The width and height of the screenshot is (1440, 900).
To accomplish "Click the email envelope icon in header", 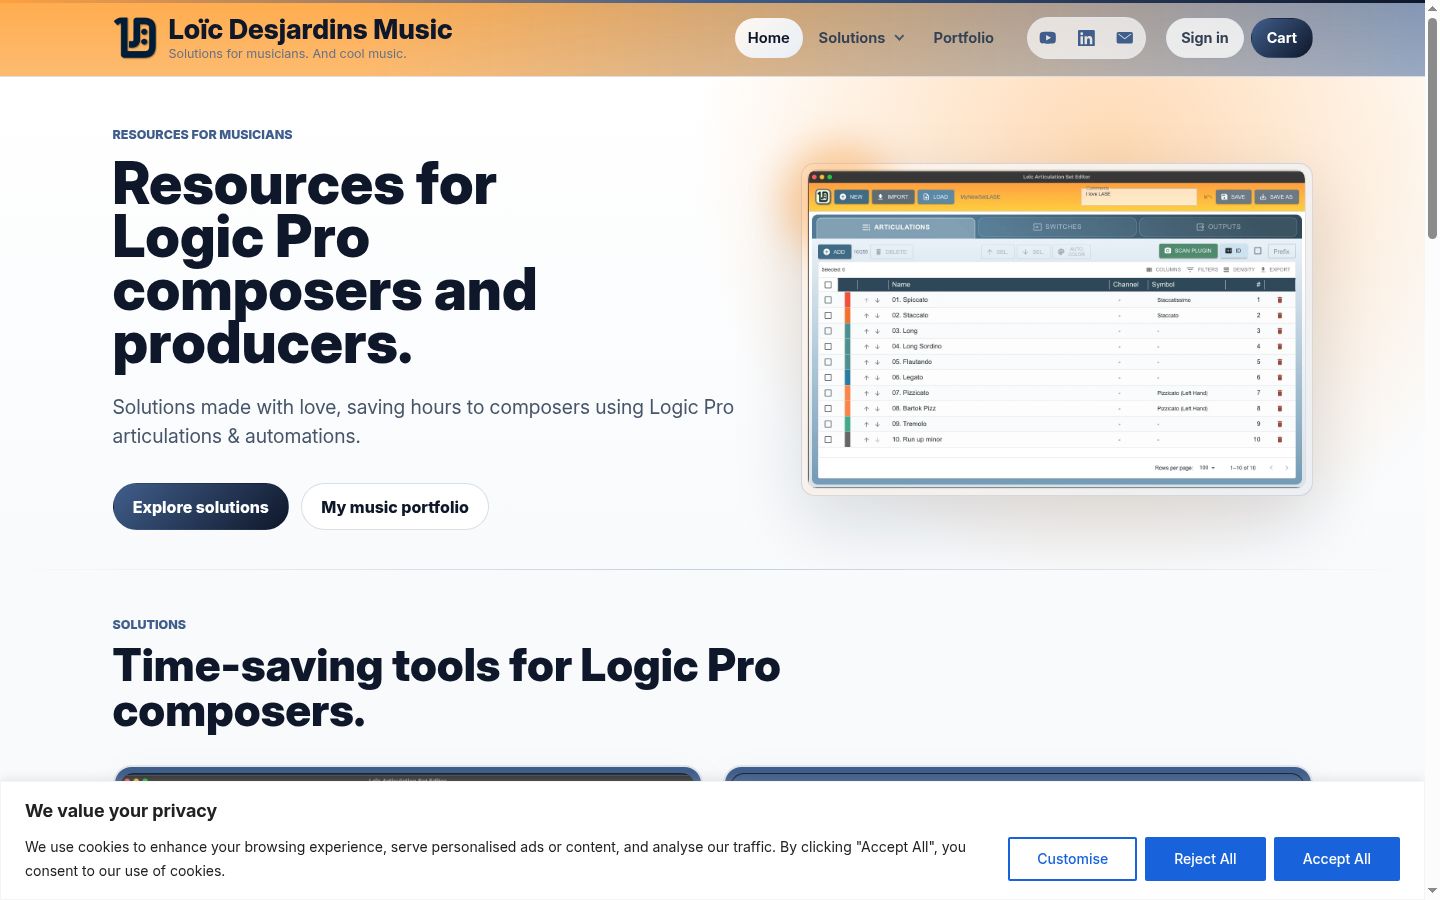I will point(1125,38).
